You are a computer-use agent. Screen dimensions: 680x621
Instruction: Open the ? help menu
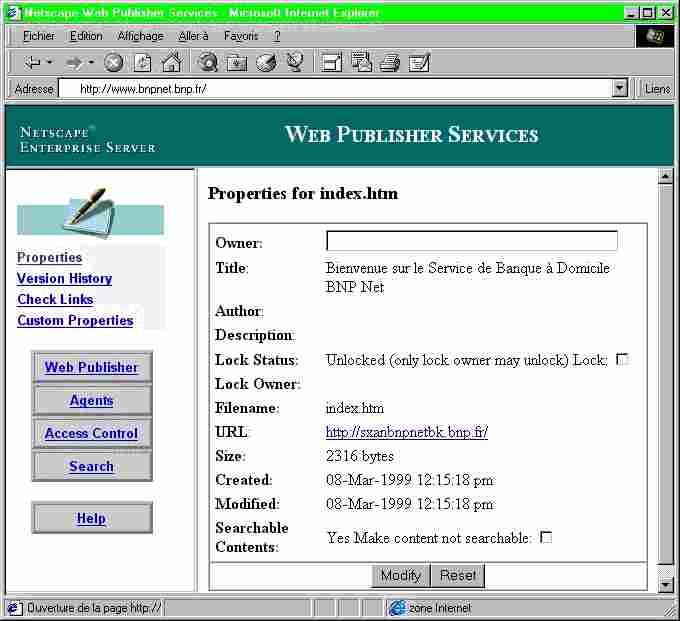coord(277,36)
